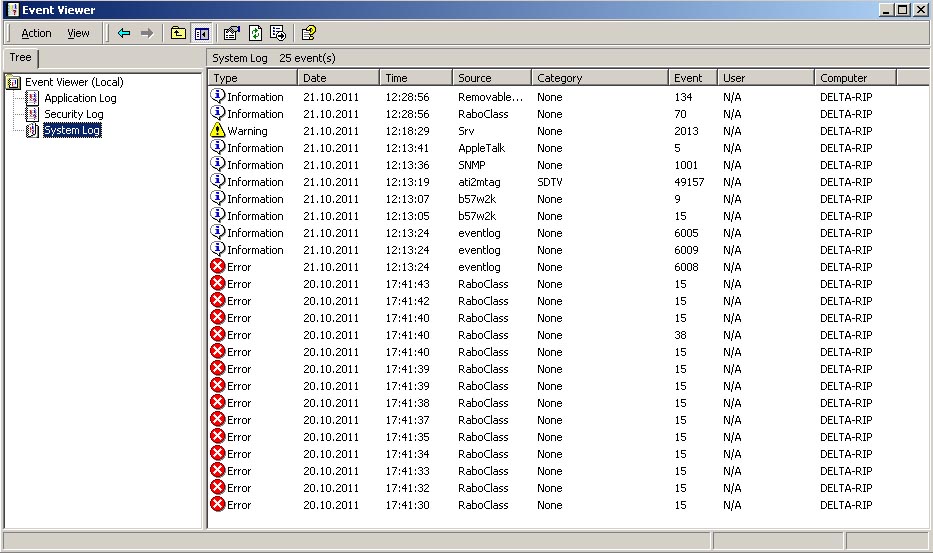This screenshot has height=553, width=933.
Task: Click the b57w2k source at 12:13:07
Action: pos(477,199)
